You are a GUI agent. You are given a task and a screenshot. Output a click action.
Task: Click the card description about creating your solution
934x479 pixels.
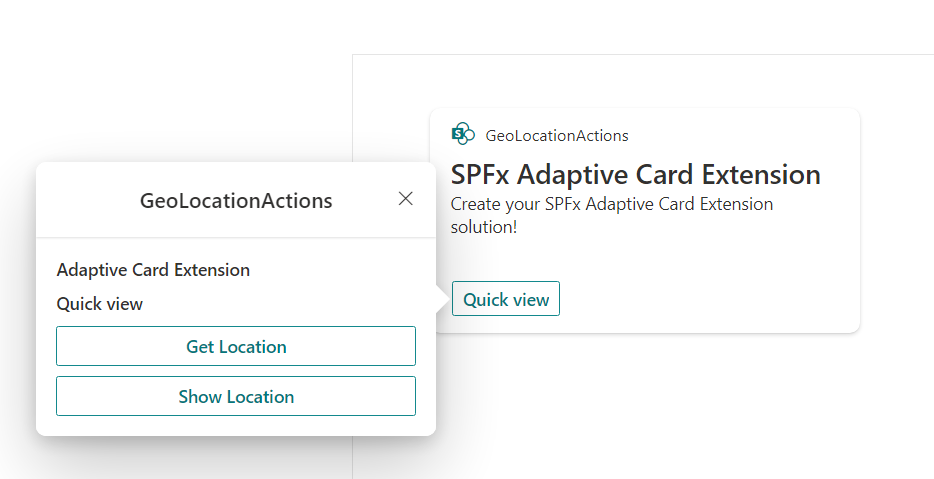point(611,215)
